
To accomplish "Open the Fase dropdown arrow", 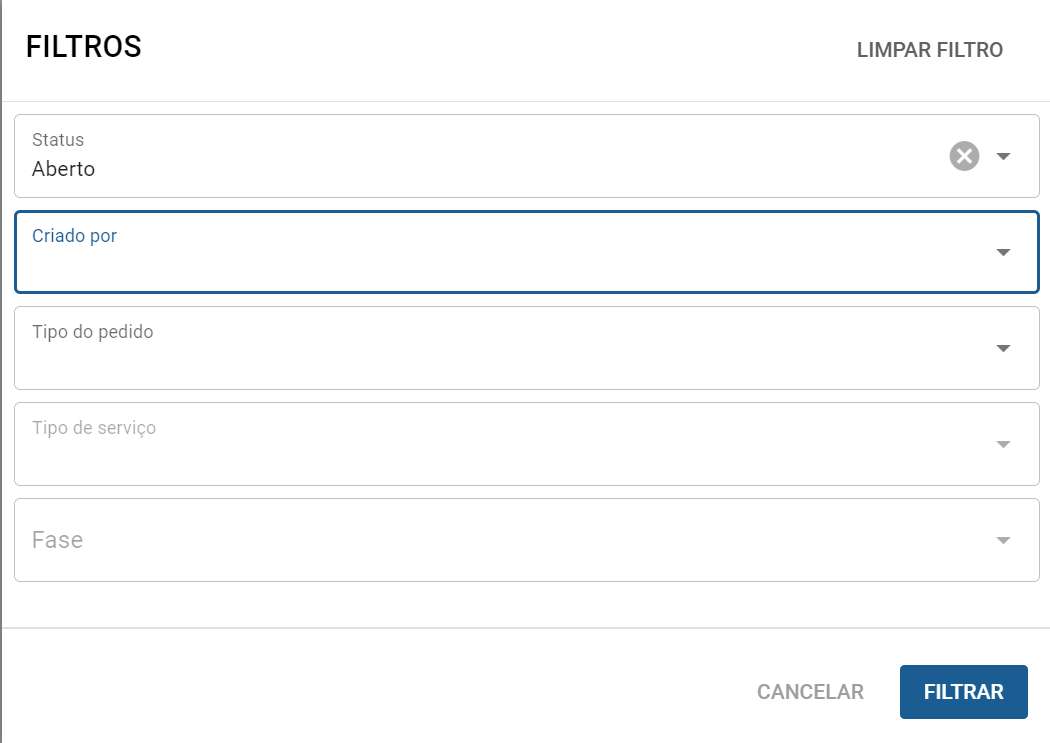I will pos(1002,540).
